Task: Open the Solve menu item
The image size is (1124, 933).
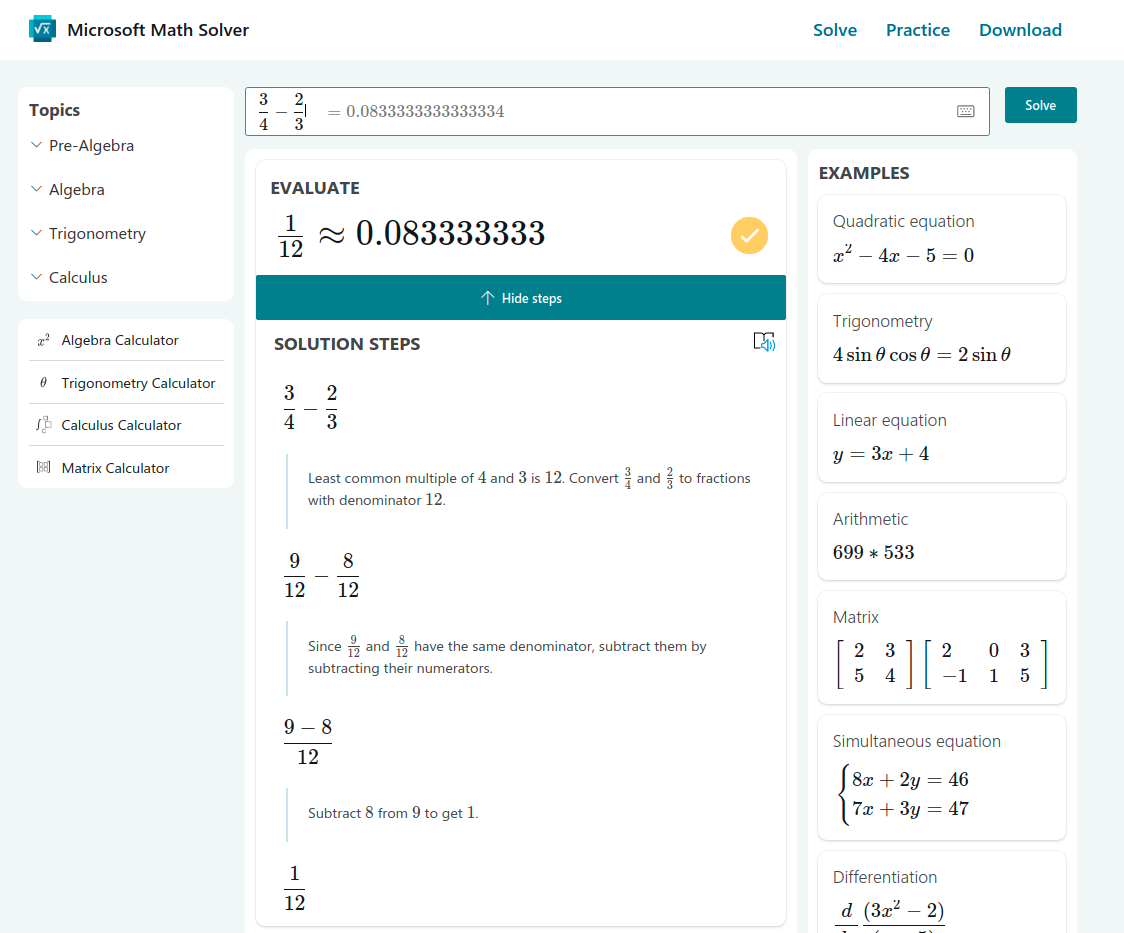Action: coord(835,30)
